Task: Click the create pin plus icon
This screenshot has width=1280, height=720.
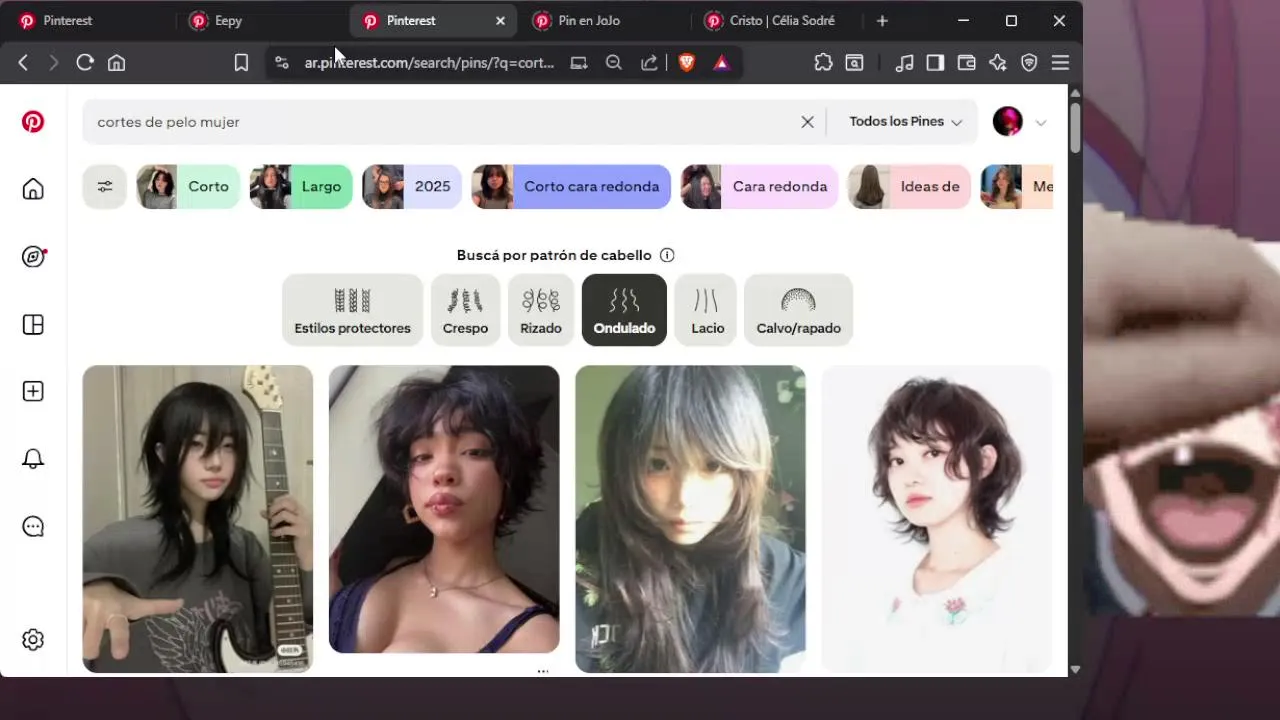Action: coord(33,392)
